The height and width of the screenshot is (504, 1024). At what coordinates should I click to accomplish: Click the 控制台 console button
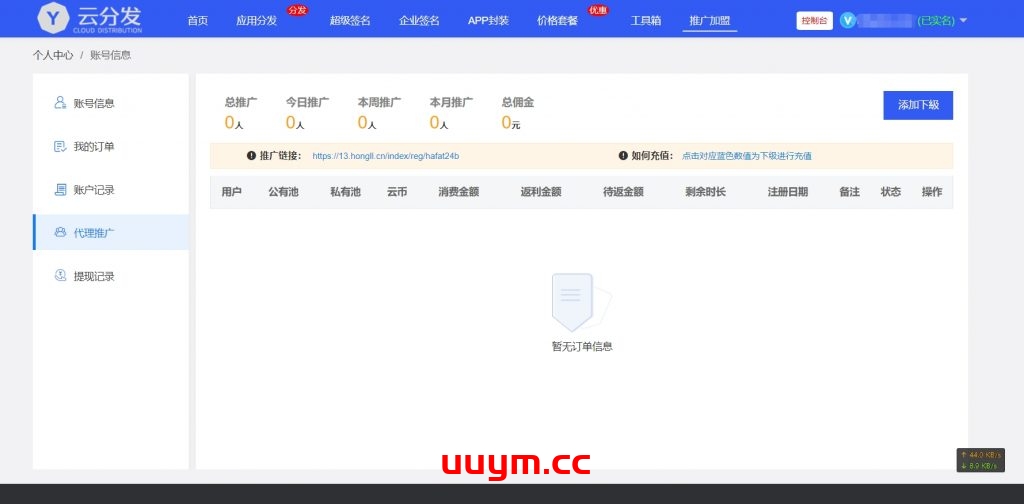(814, 20)
